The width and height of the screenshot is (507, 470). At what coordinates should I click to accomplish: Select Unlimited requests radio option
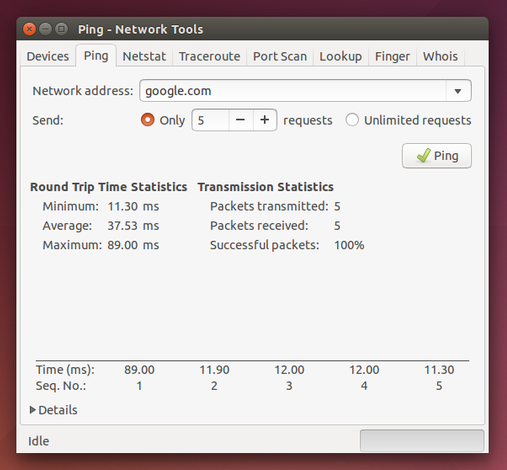[x=352, y=120]
